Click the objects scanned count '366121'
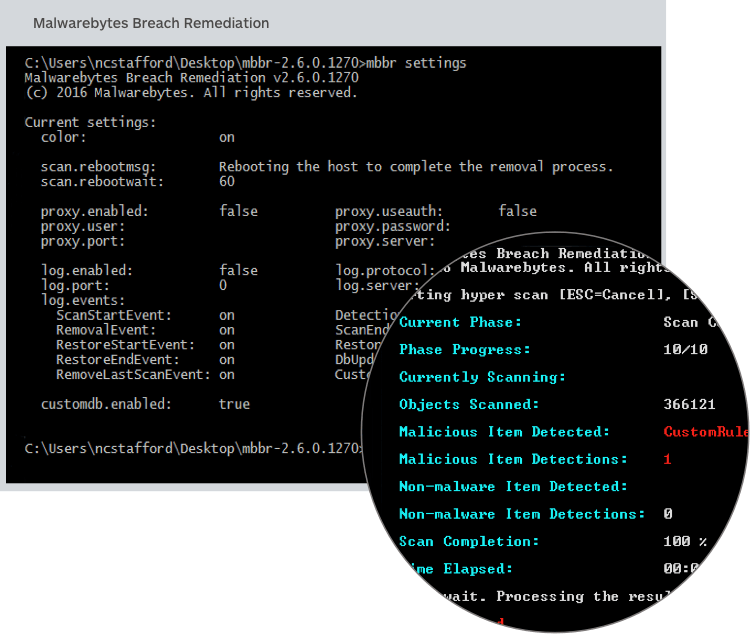 coord(689,405)
